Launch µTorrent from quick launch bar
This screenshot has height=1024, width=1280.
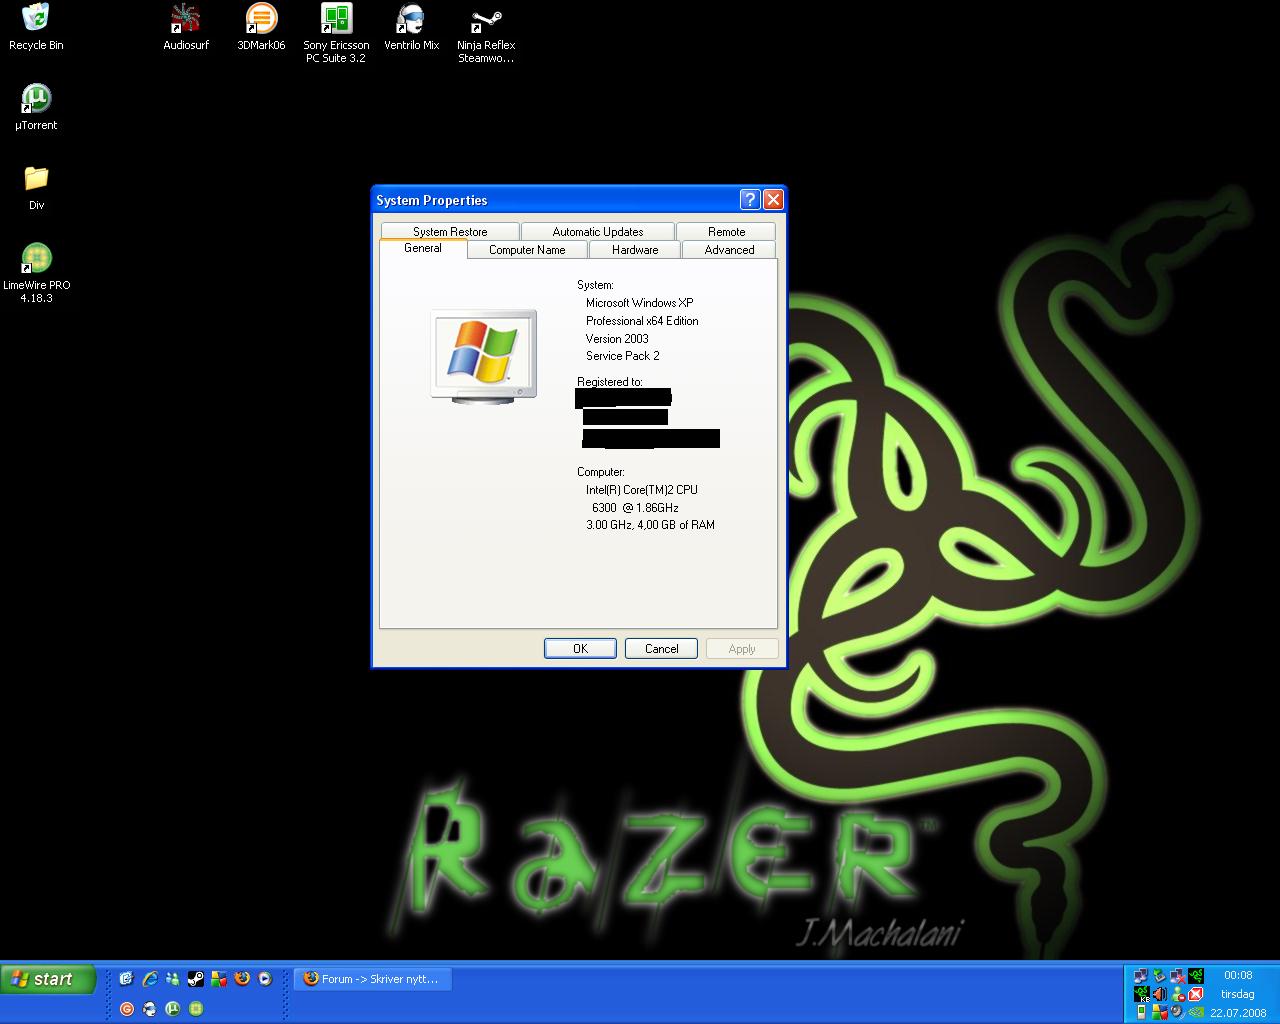(172, 1009)
